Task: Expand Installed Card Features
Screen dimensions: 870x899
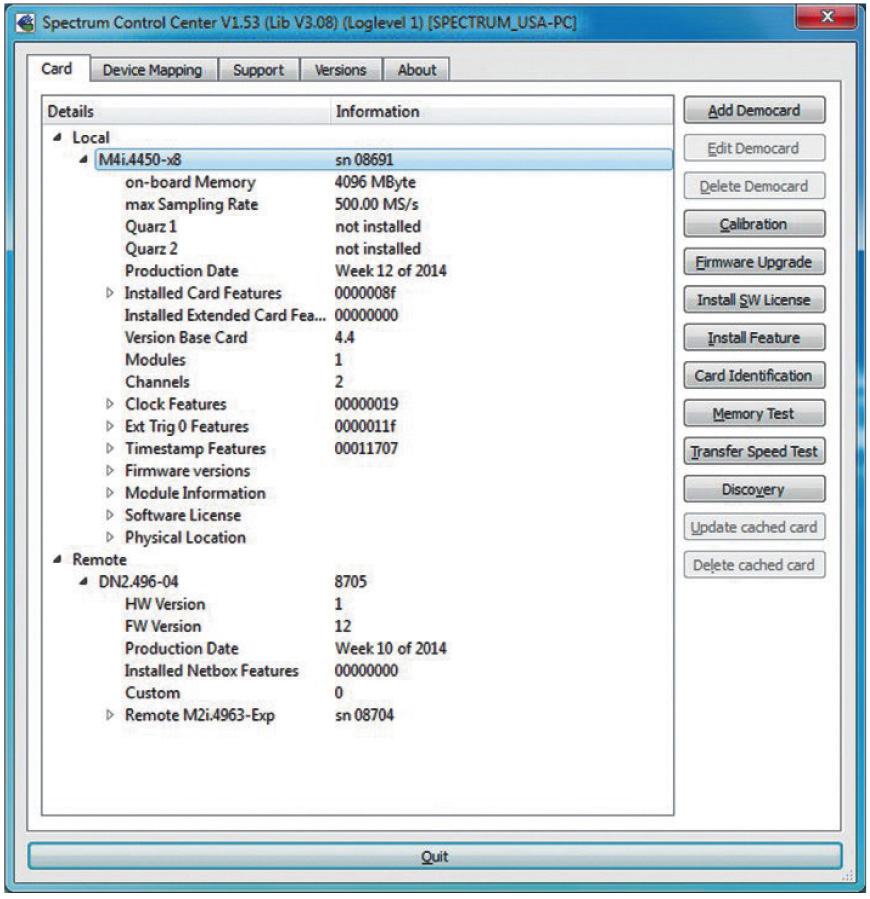Action: click(110, 293)
